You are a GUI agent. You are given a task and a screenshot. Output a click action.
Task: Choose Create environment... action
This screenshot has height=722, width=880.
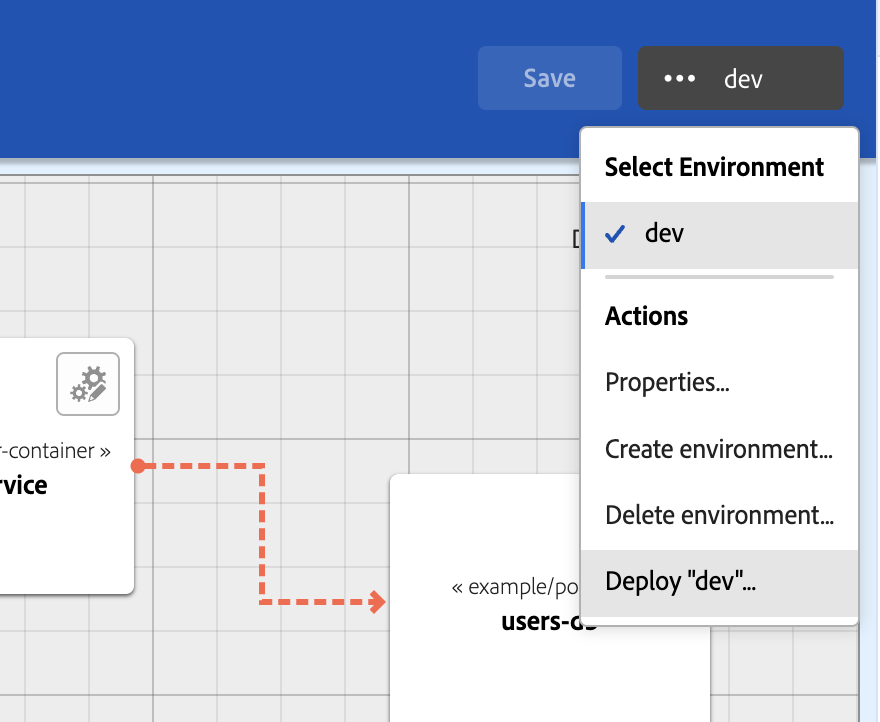[719, 449]
